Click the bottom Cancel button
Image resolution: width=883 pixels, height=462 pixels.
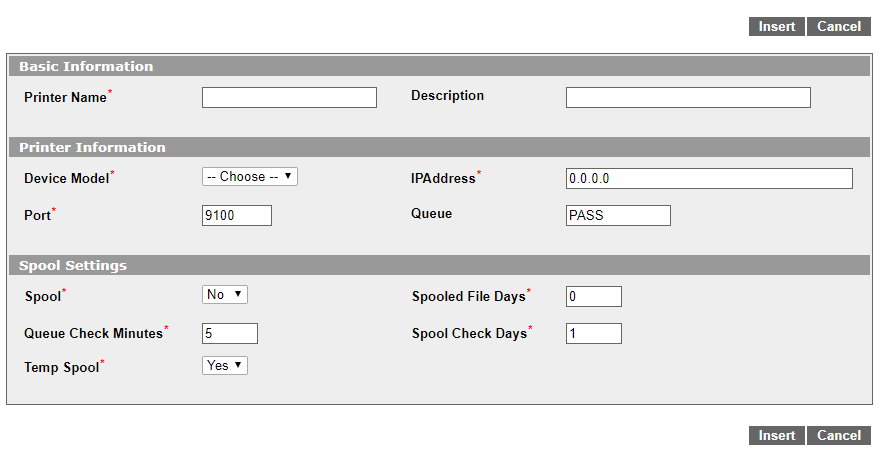click(x=839, y=436)
